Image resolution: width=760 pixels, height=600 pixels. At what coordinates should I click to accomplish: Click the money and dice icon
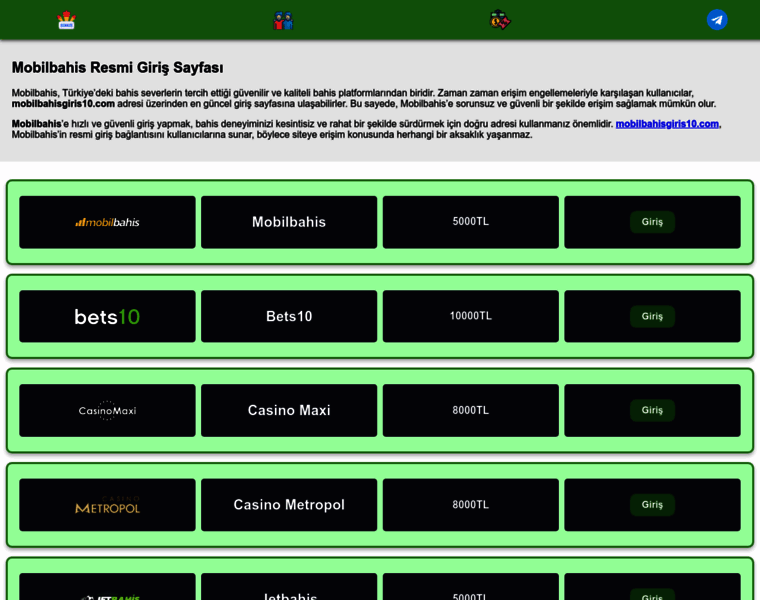coord(500,20)
